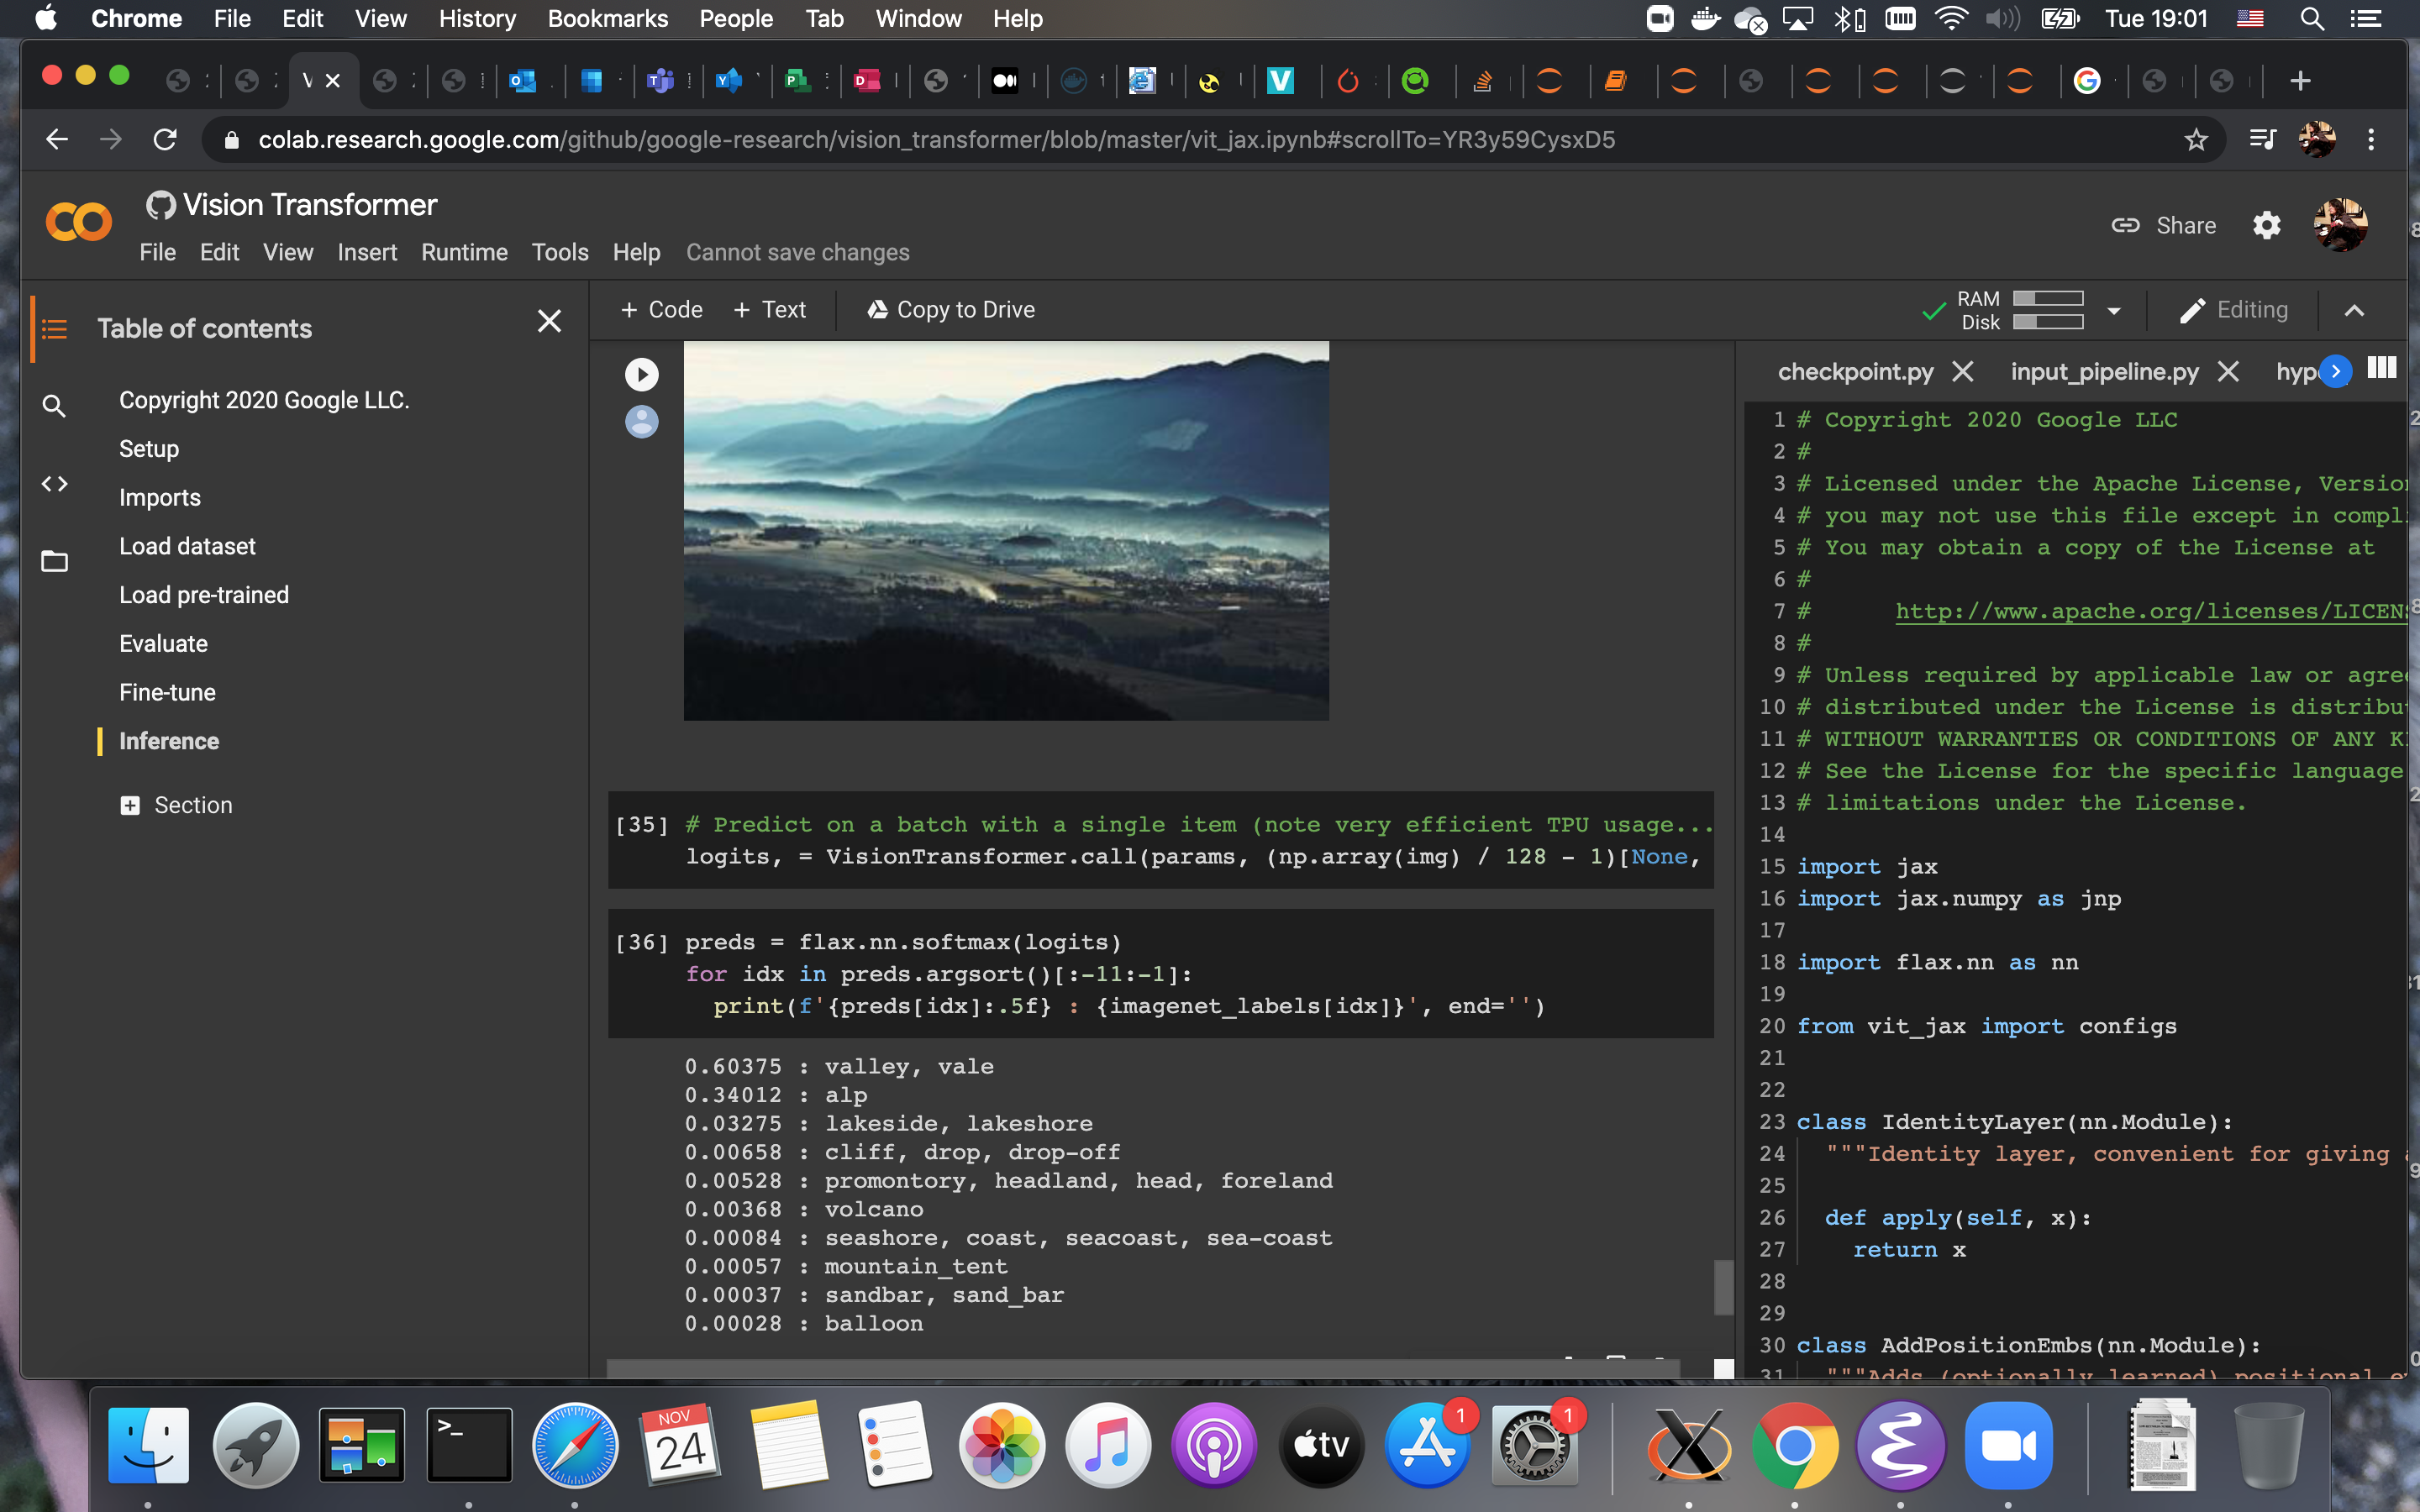The width and height of the screenshot is (2420, 1512).
Task: Close the Table of contents panel
Action: [x=549, y=321]
